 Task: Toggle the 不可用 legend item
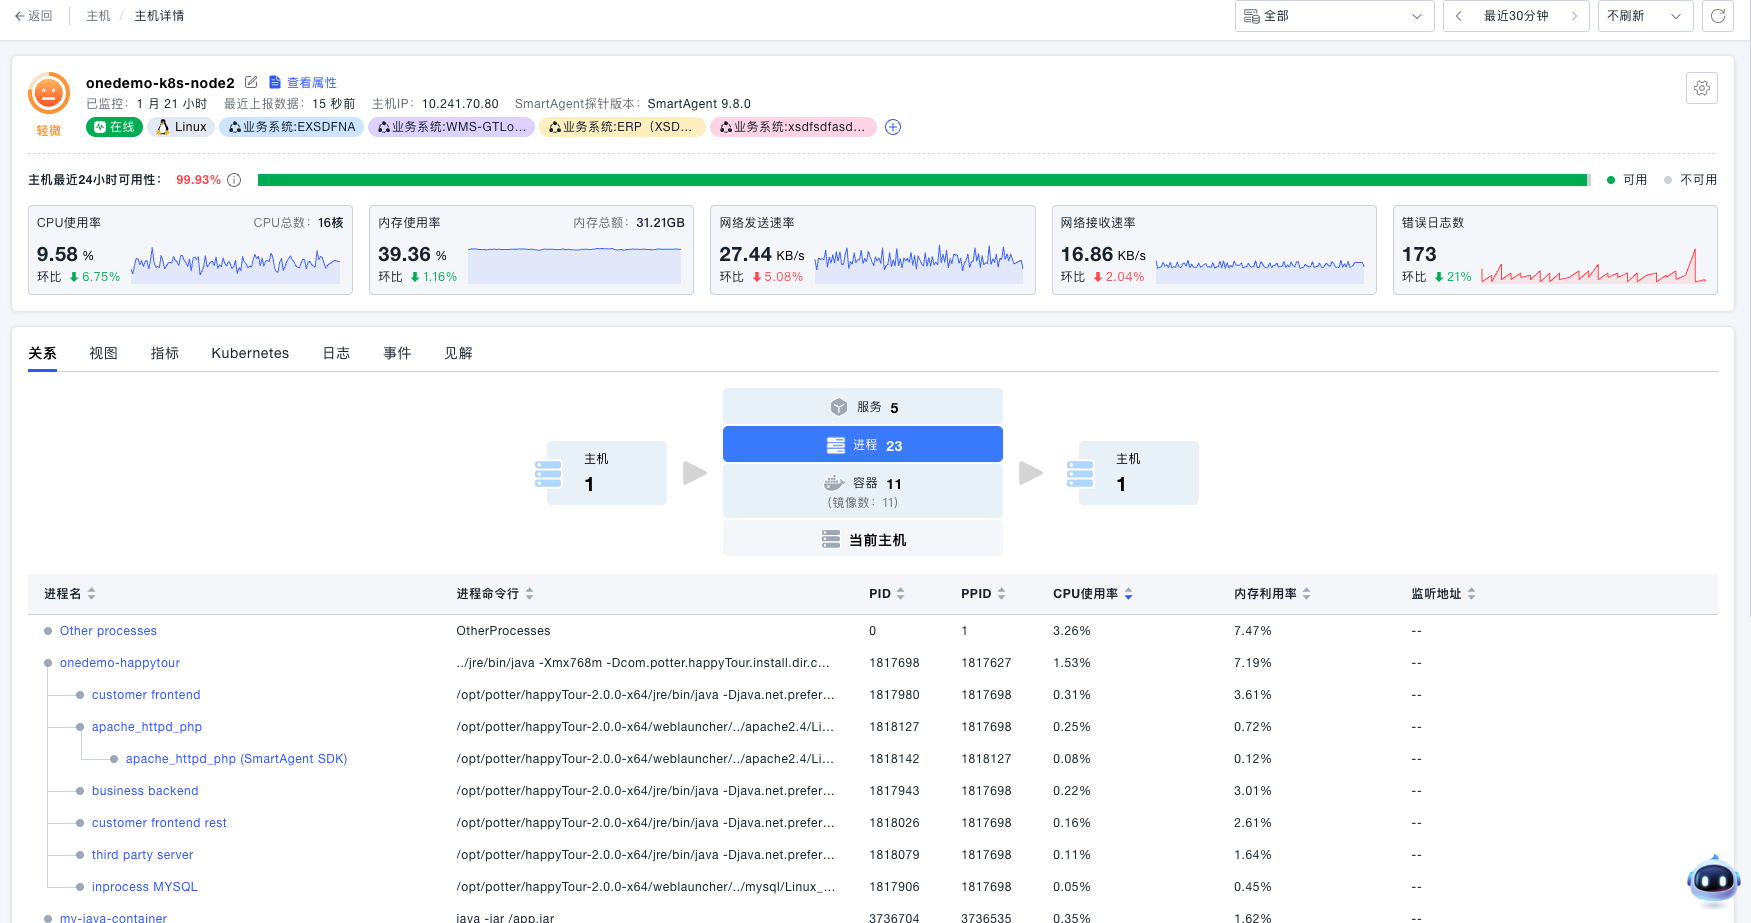[x=1690, y=180]
